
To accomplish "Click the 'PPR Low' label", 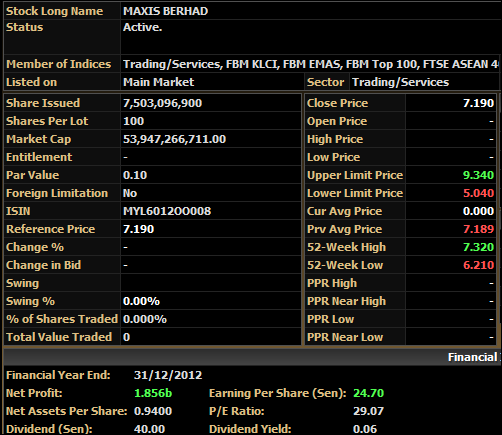I will click(330, 319).
